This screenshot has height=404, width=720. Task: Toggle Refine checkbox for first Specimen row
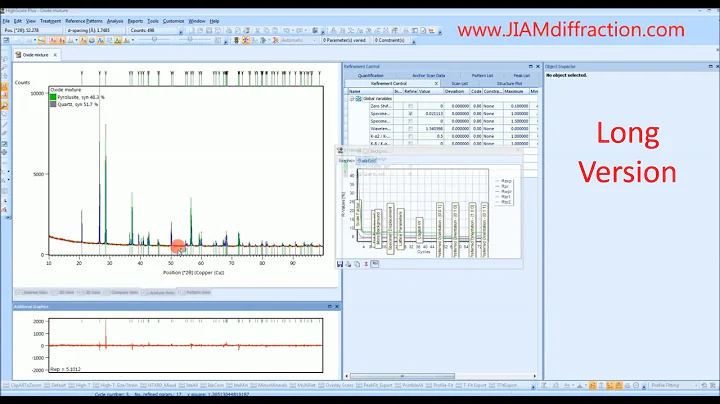(x=411, y=113)
